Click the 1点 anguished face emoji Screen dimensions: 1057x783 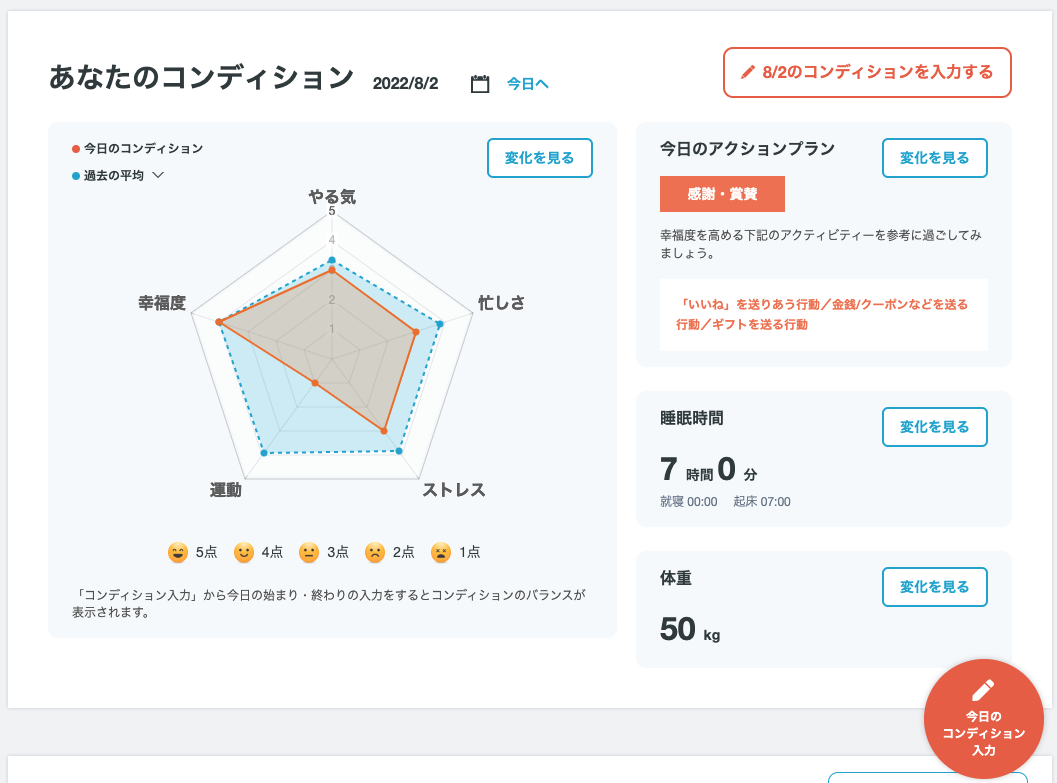[x=441, y=553]
